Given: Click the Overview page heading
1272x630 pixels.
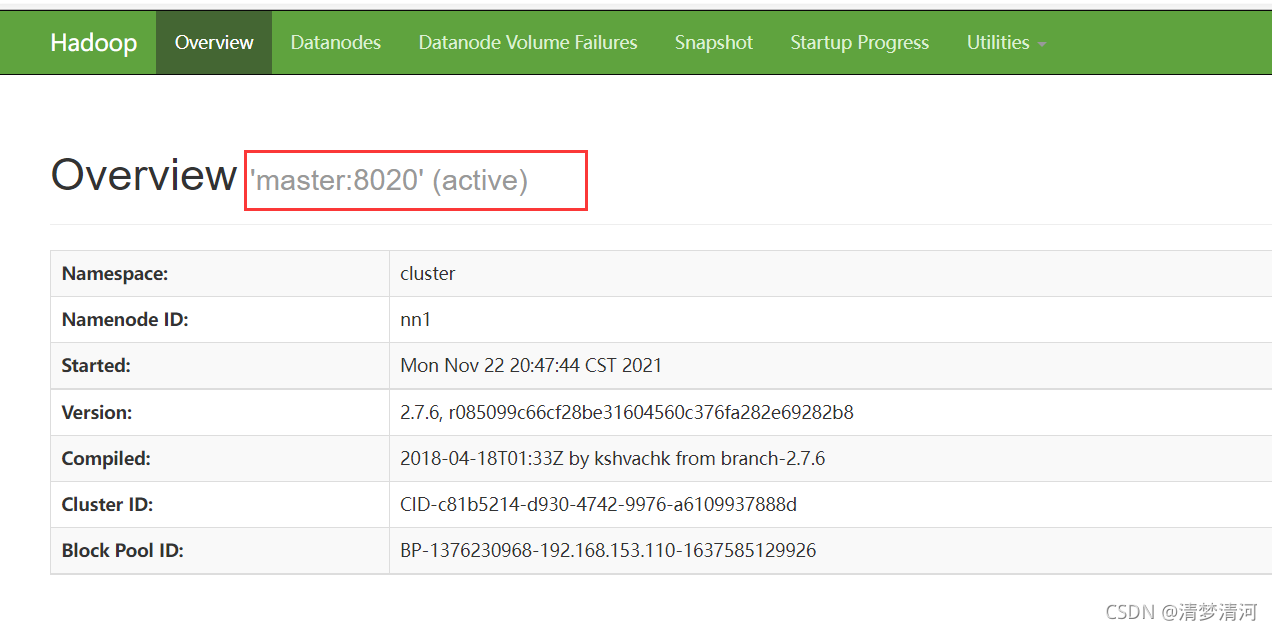Looking at the screenshot, I should coord(144,175).
